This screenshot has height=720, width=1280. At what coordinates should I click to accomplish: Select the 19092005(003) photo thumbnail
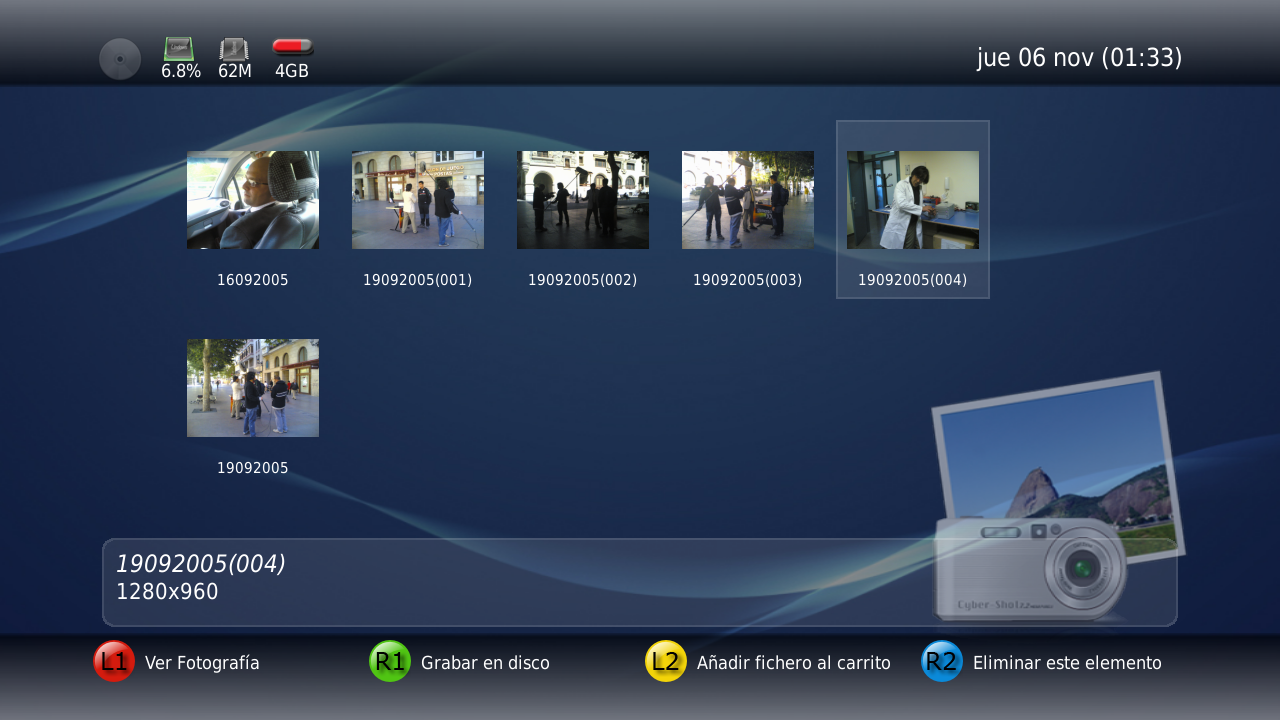[x=748, y=200]
